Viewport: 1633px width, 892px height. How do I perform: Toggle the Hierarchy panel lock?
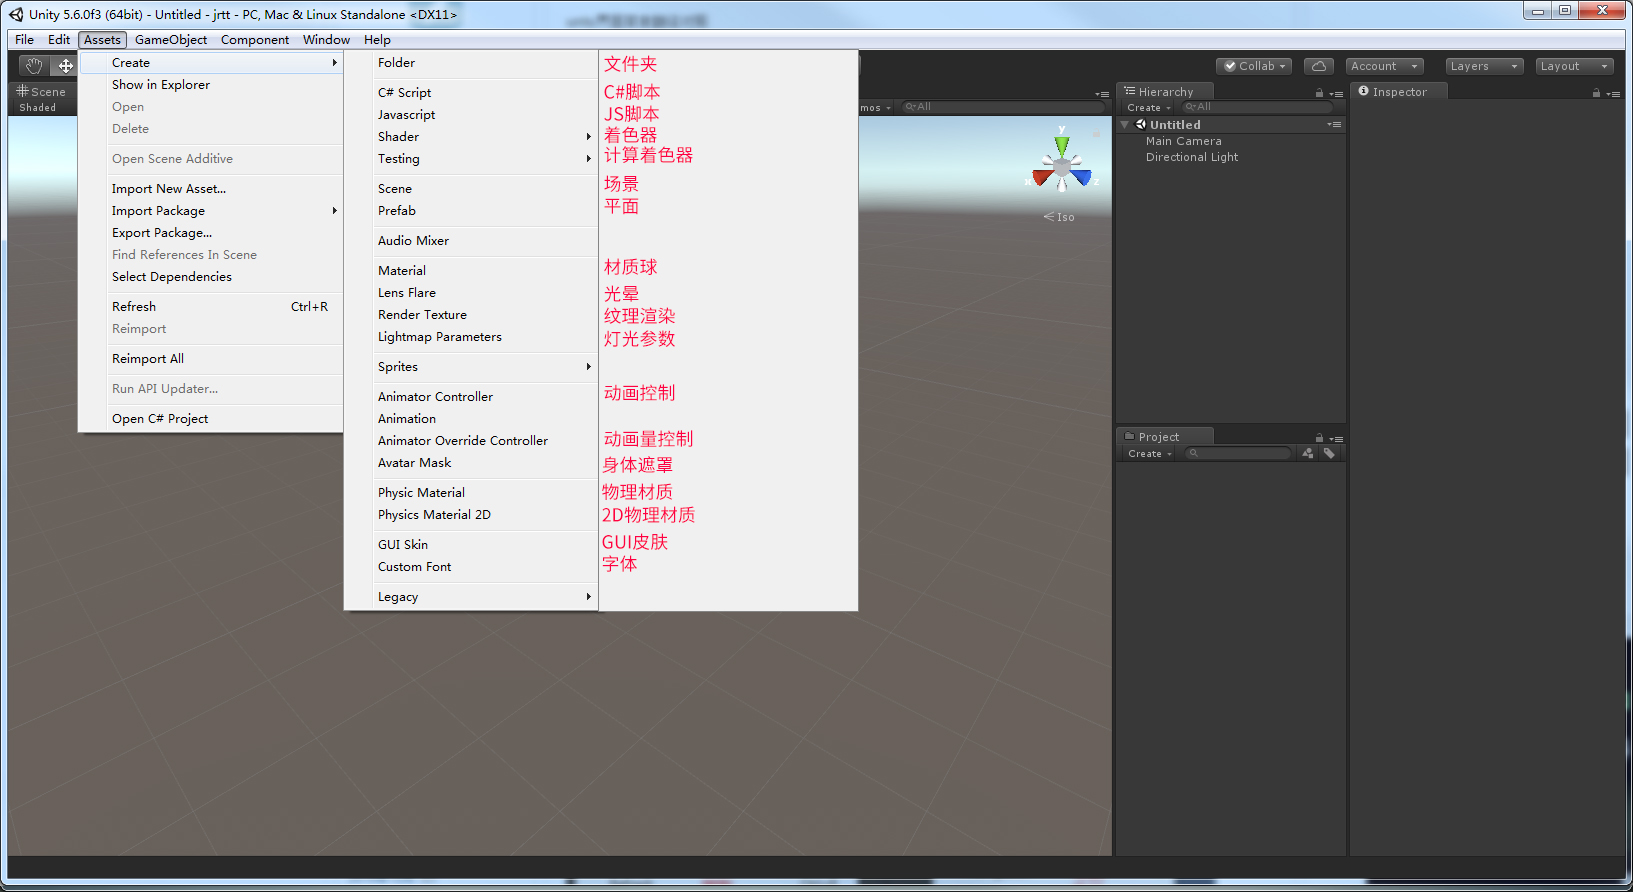point(1319,93)
